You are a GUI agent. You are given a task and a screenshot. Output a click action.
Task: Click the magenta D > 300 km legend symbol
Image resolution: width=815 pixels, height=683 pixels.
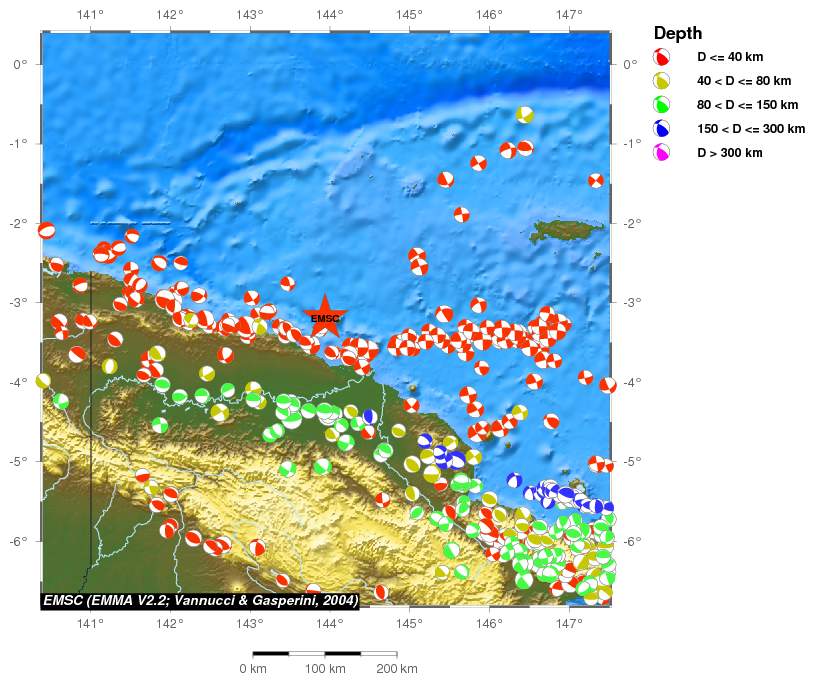coord(661,153)
